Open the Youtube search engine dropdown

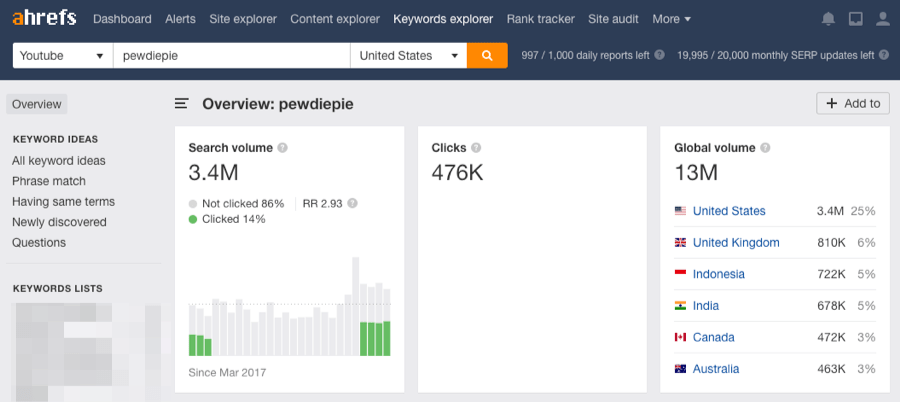coord(63,56)
